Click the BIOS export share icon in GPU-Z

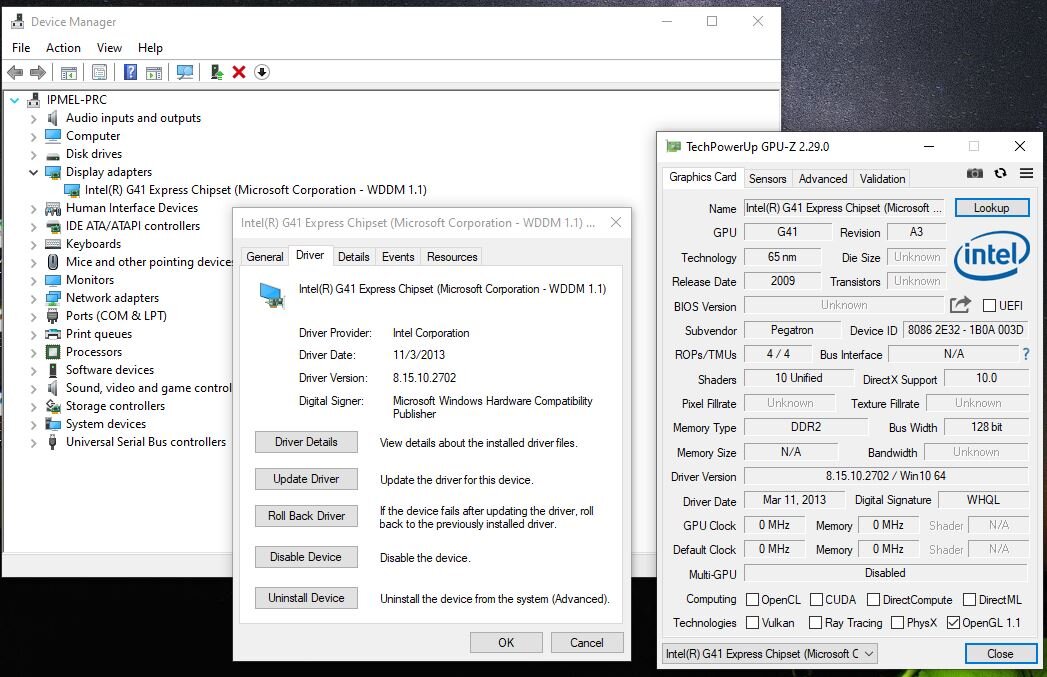pos(960,305)
